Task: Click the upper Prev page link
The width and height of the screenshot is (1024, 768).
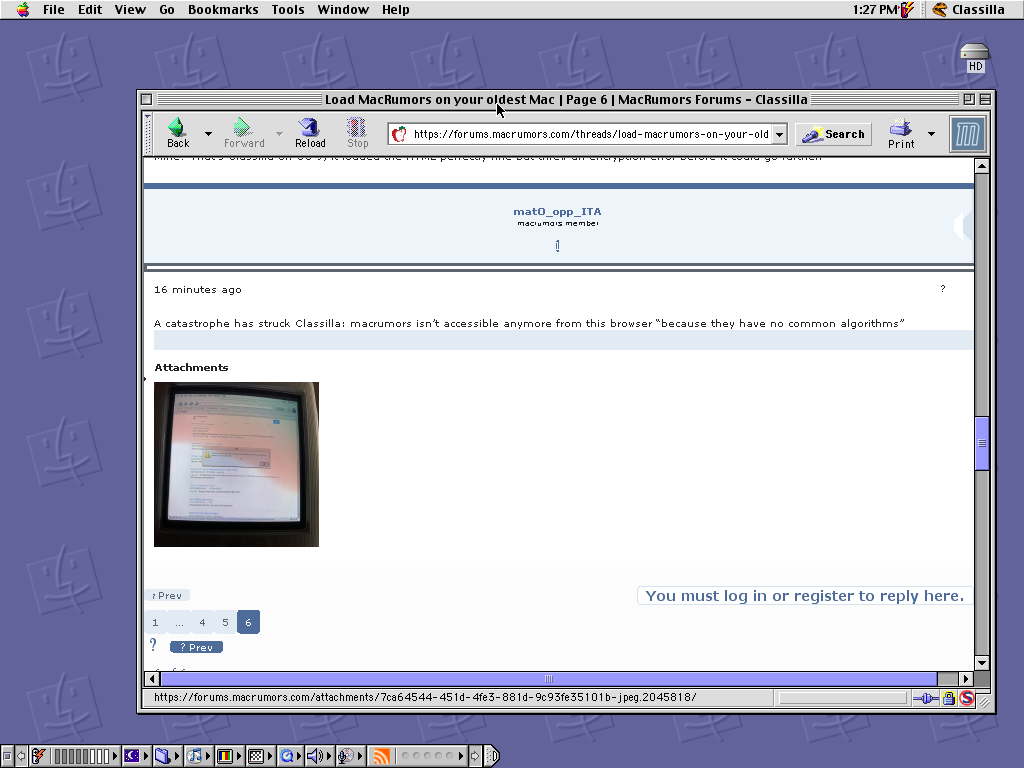Action: pyautogui.click(x=167, y=596)
